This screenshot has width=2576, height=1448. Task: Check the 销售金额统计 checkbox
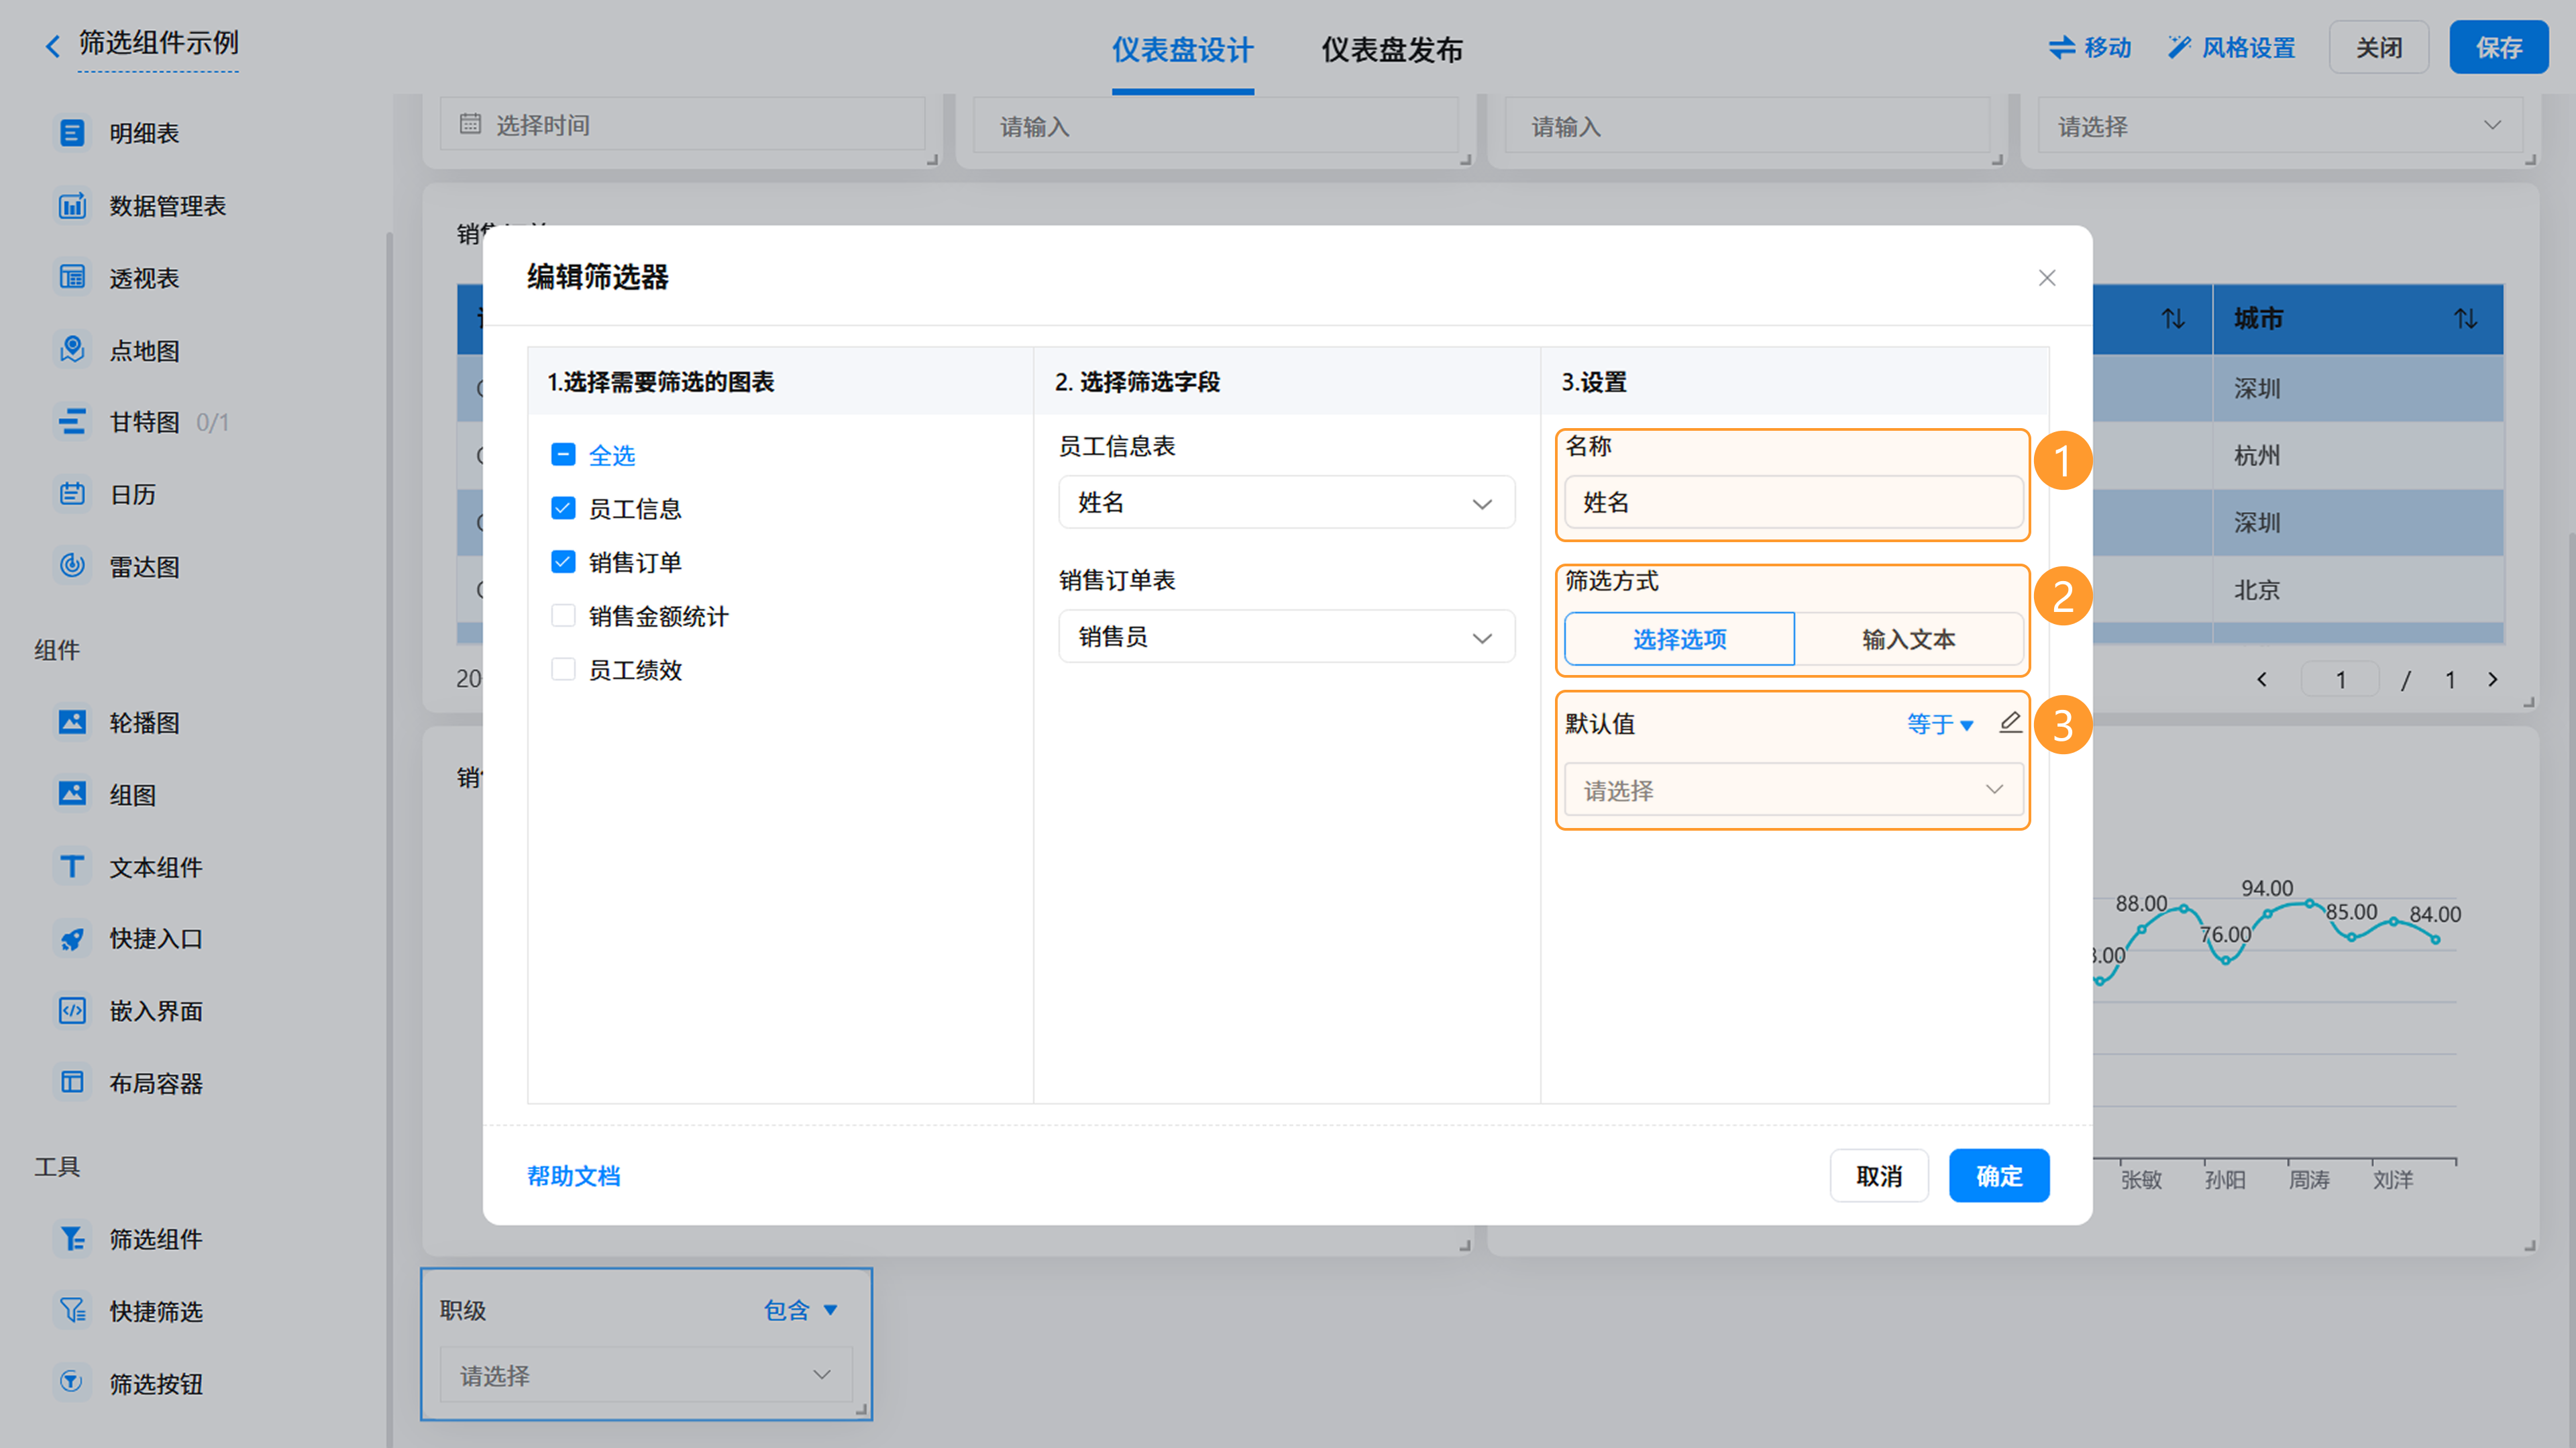point(563,615)
